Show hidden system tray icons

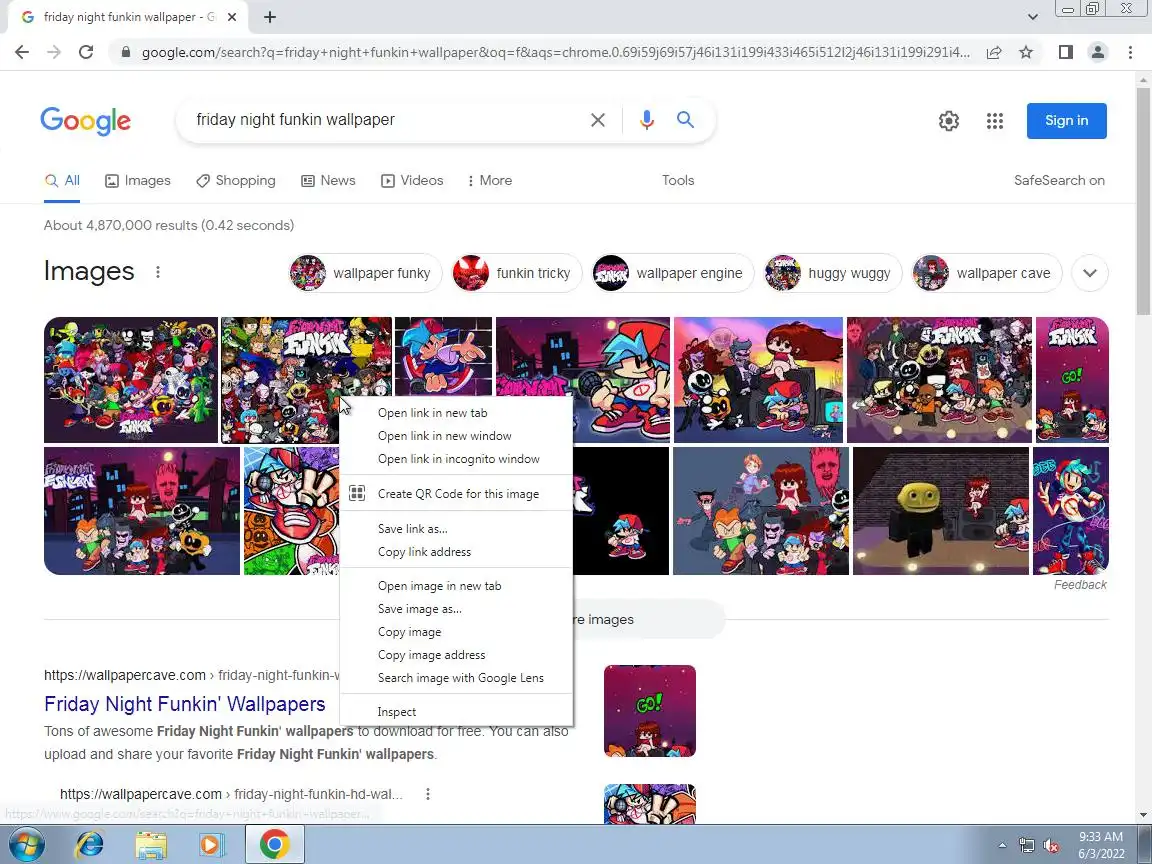tap(1003, 846)
